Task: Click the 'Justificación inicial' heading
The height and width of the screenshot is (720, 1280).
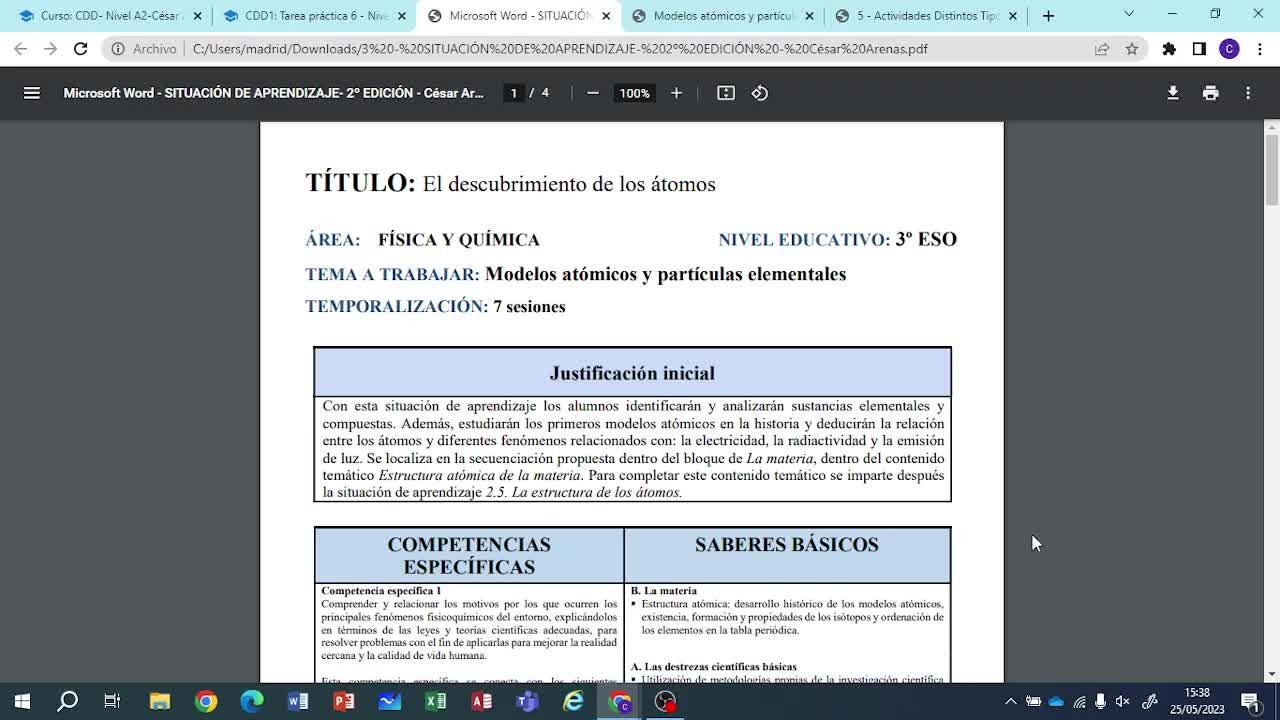Action: 632,373
